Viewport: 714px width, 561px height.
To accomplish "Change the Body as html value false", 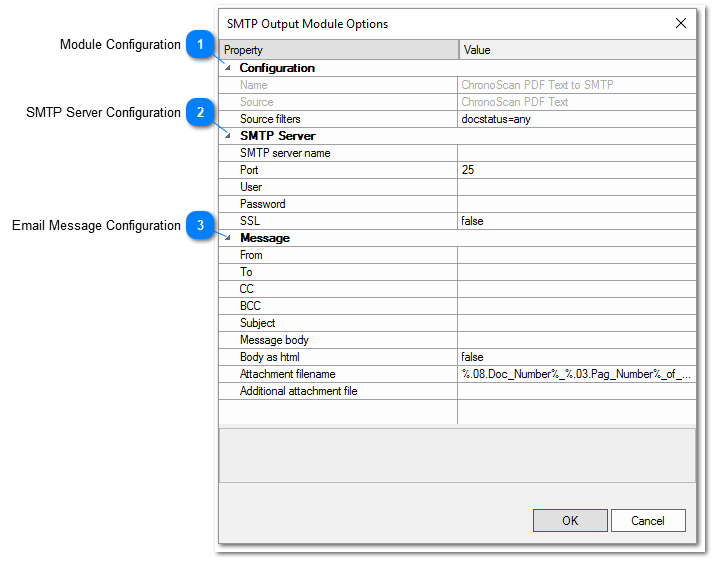I will click(x=576, y=357).
